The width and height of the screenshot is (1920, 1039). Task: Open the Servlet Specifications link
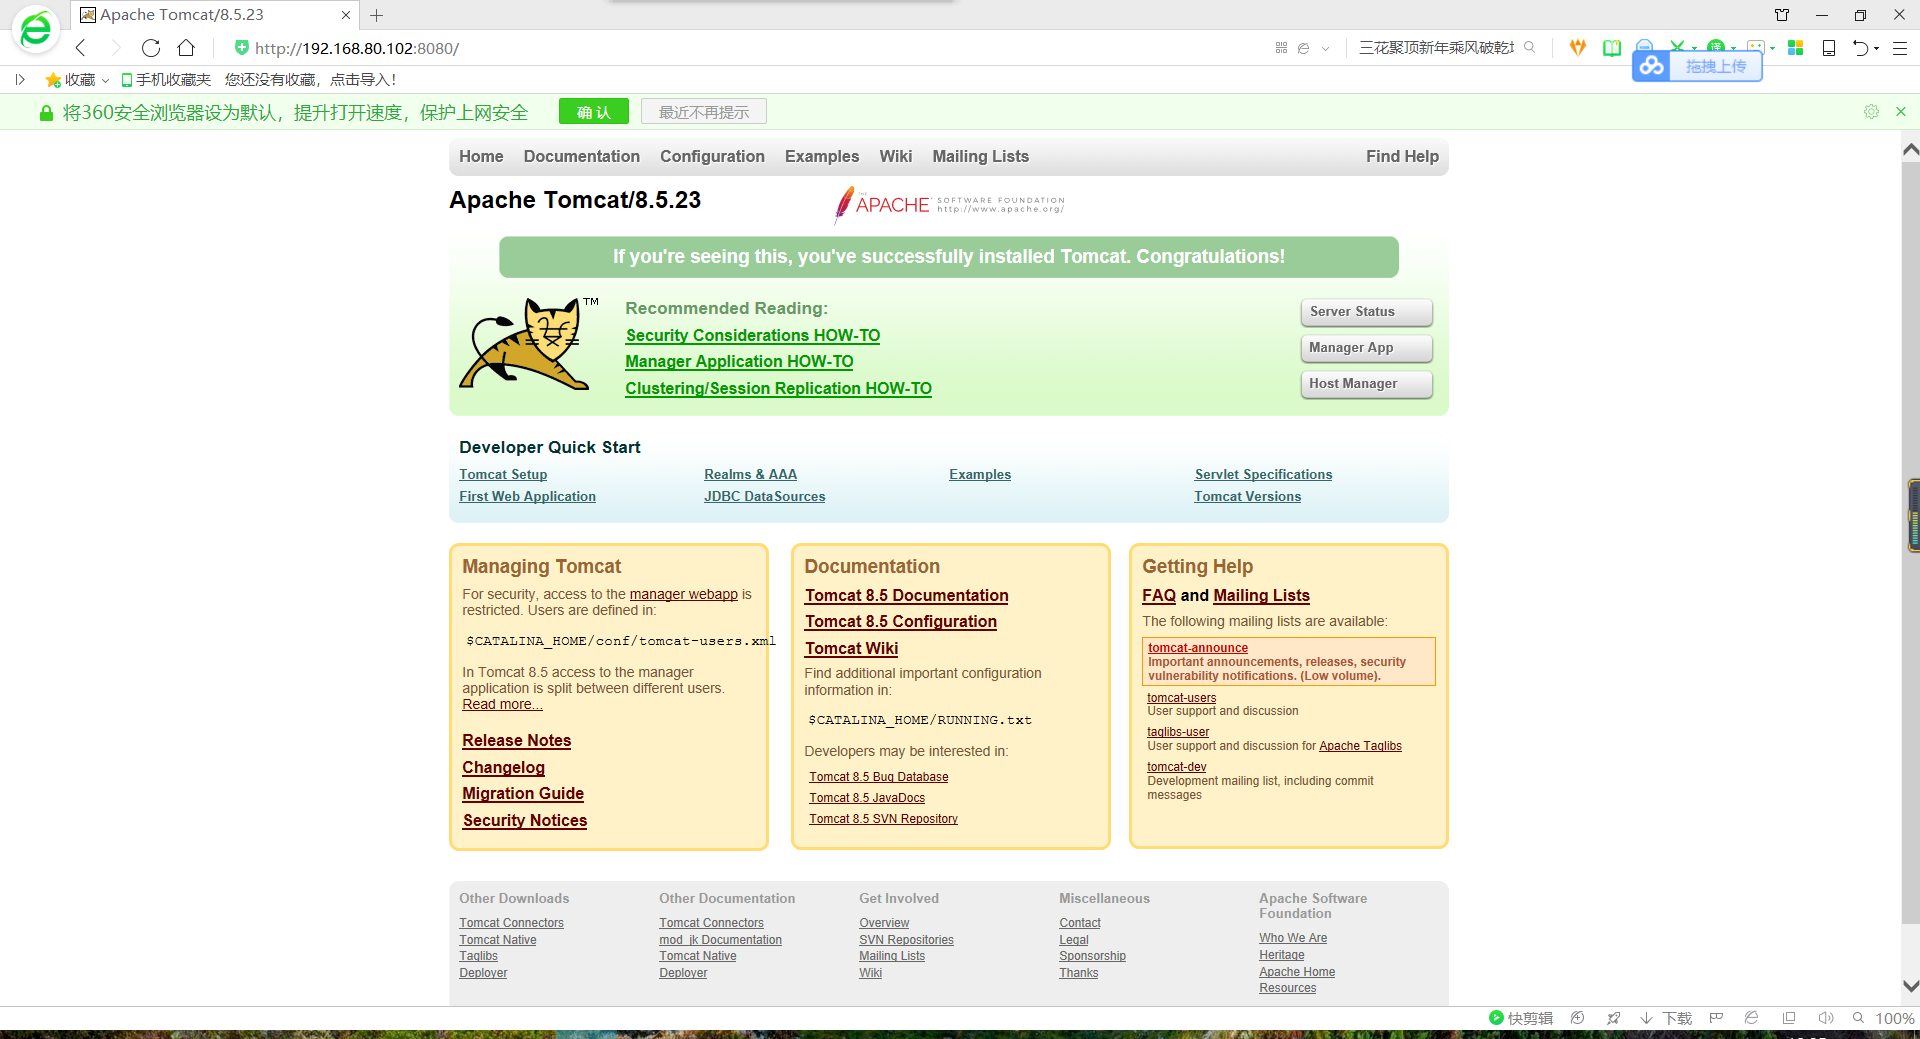click(1263, 474)
